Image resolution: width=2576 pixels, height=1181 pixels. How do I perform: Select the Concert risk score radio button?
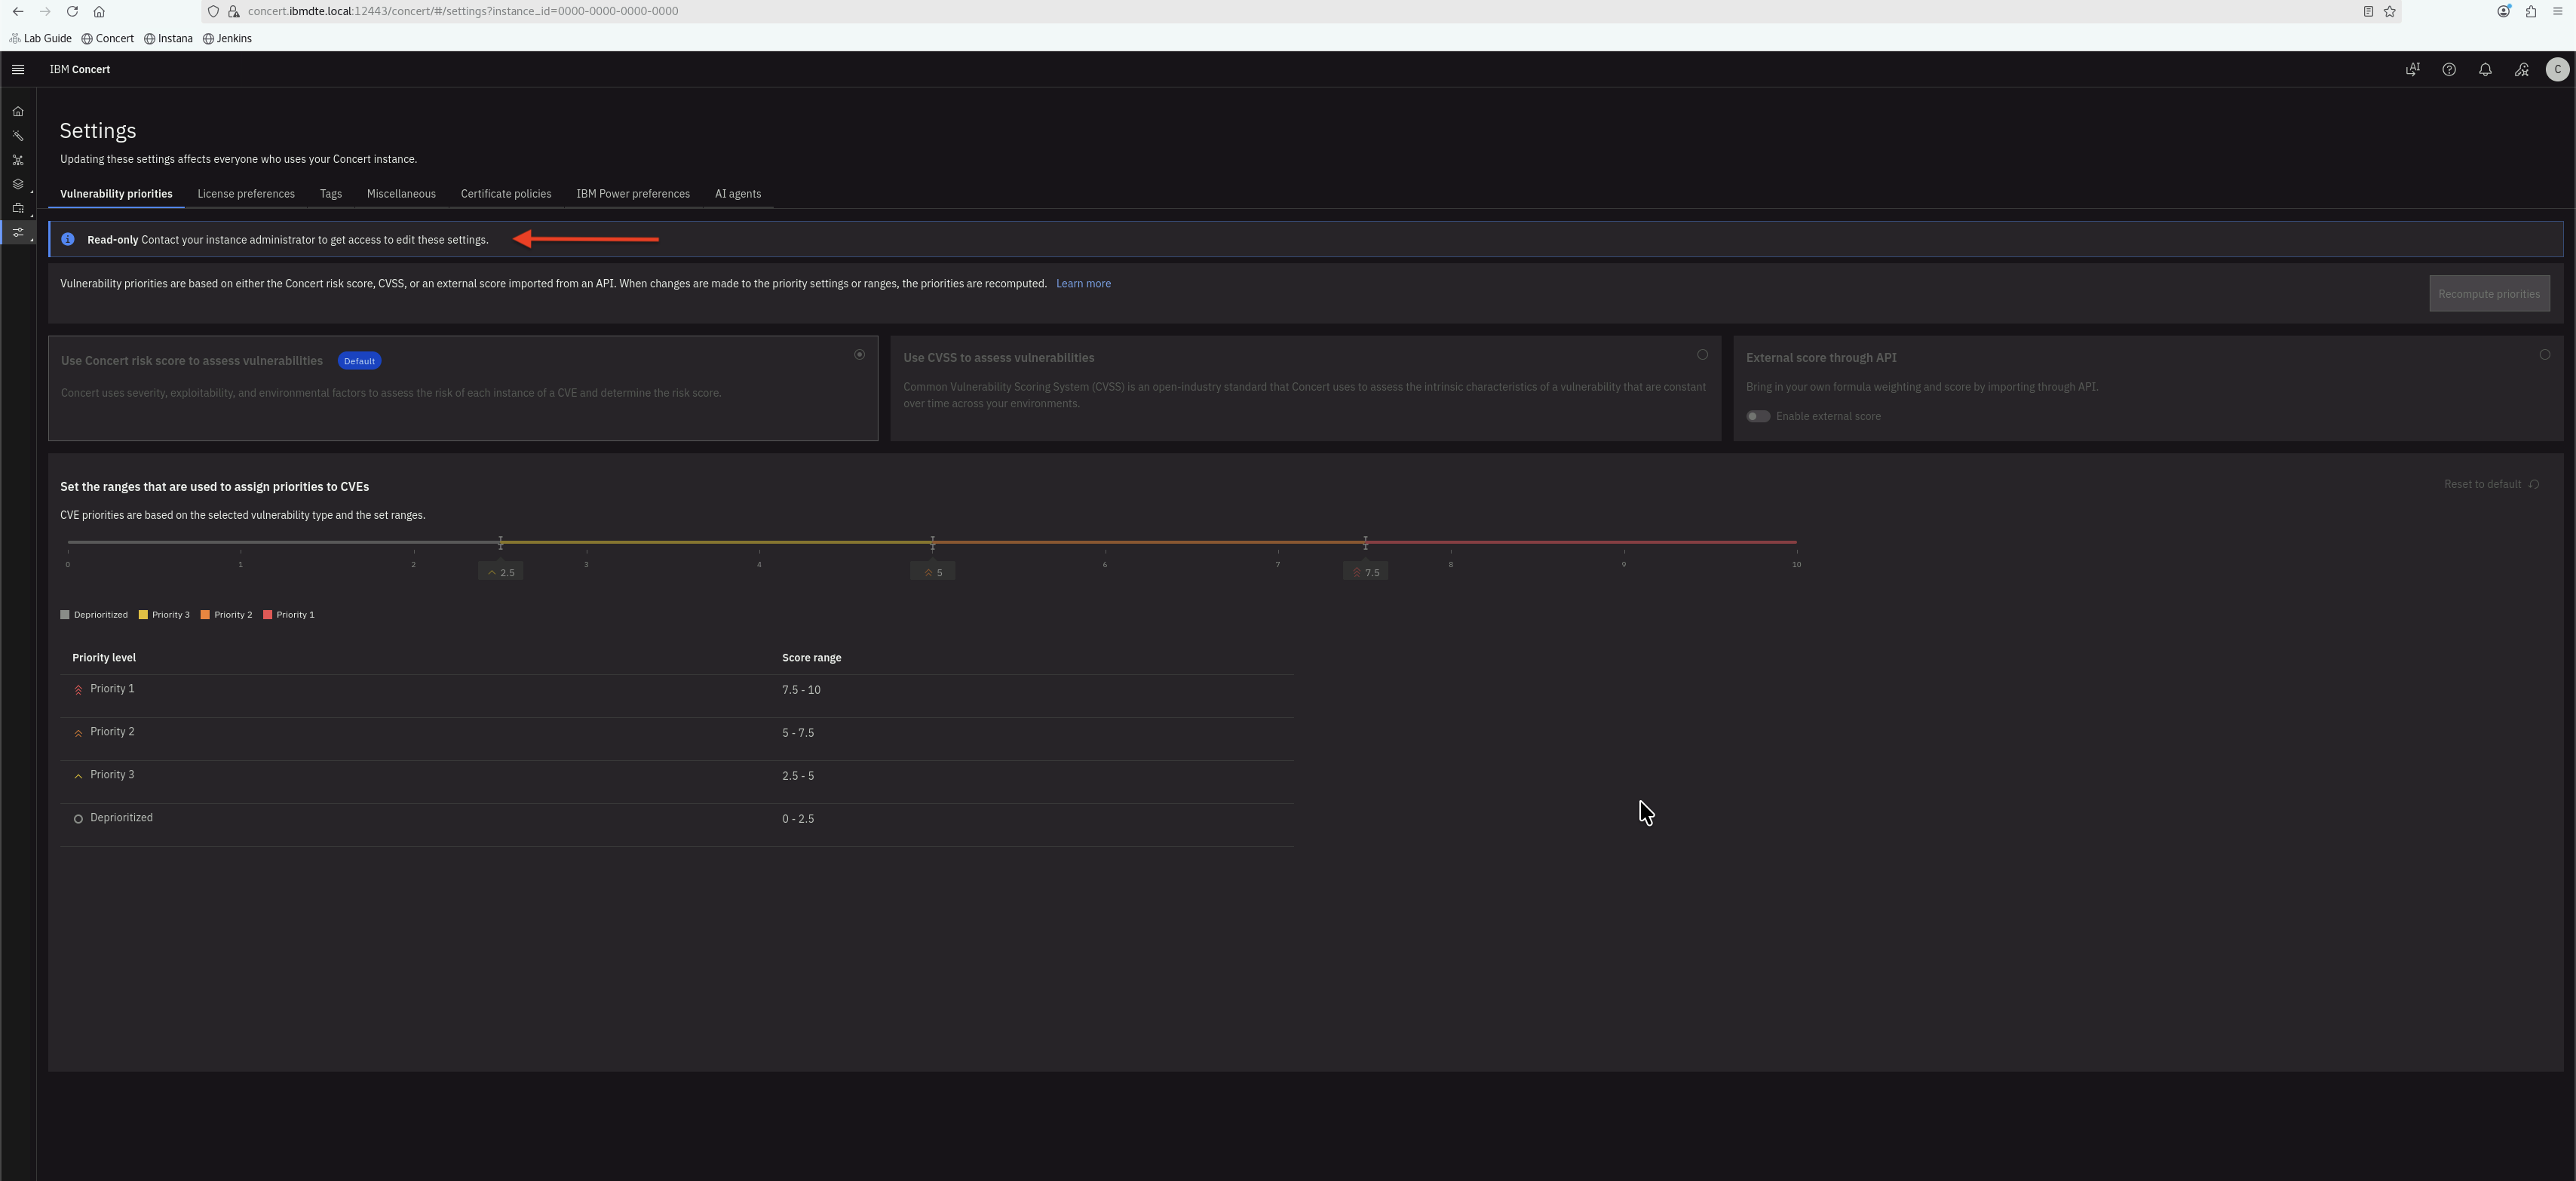859,355
